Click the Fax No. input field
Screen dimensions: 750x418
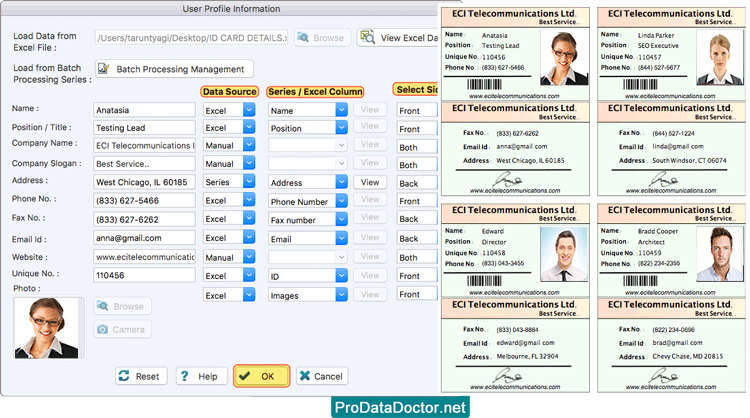(144, 220)
